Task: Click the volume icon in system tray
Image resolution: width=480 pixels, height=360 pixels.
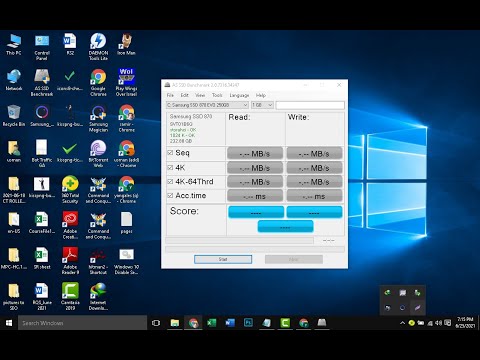Action: [439, 323]
